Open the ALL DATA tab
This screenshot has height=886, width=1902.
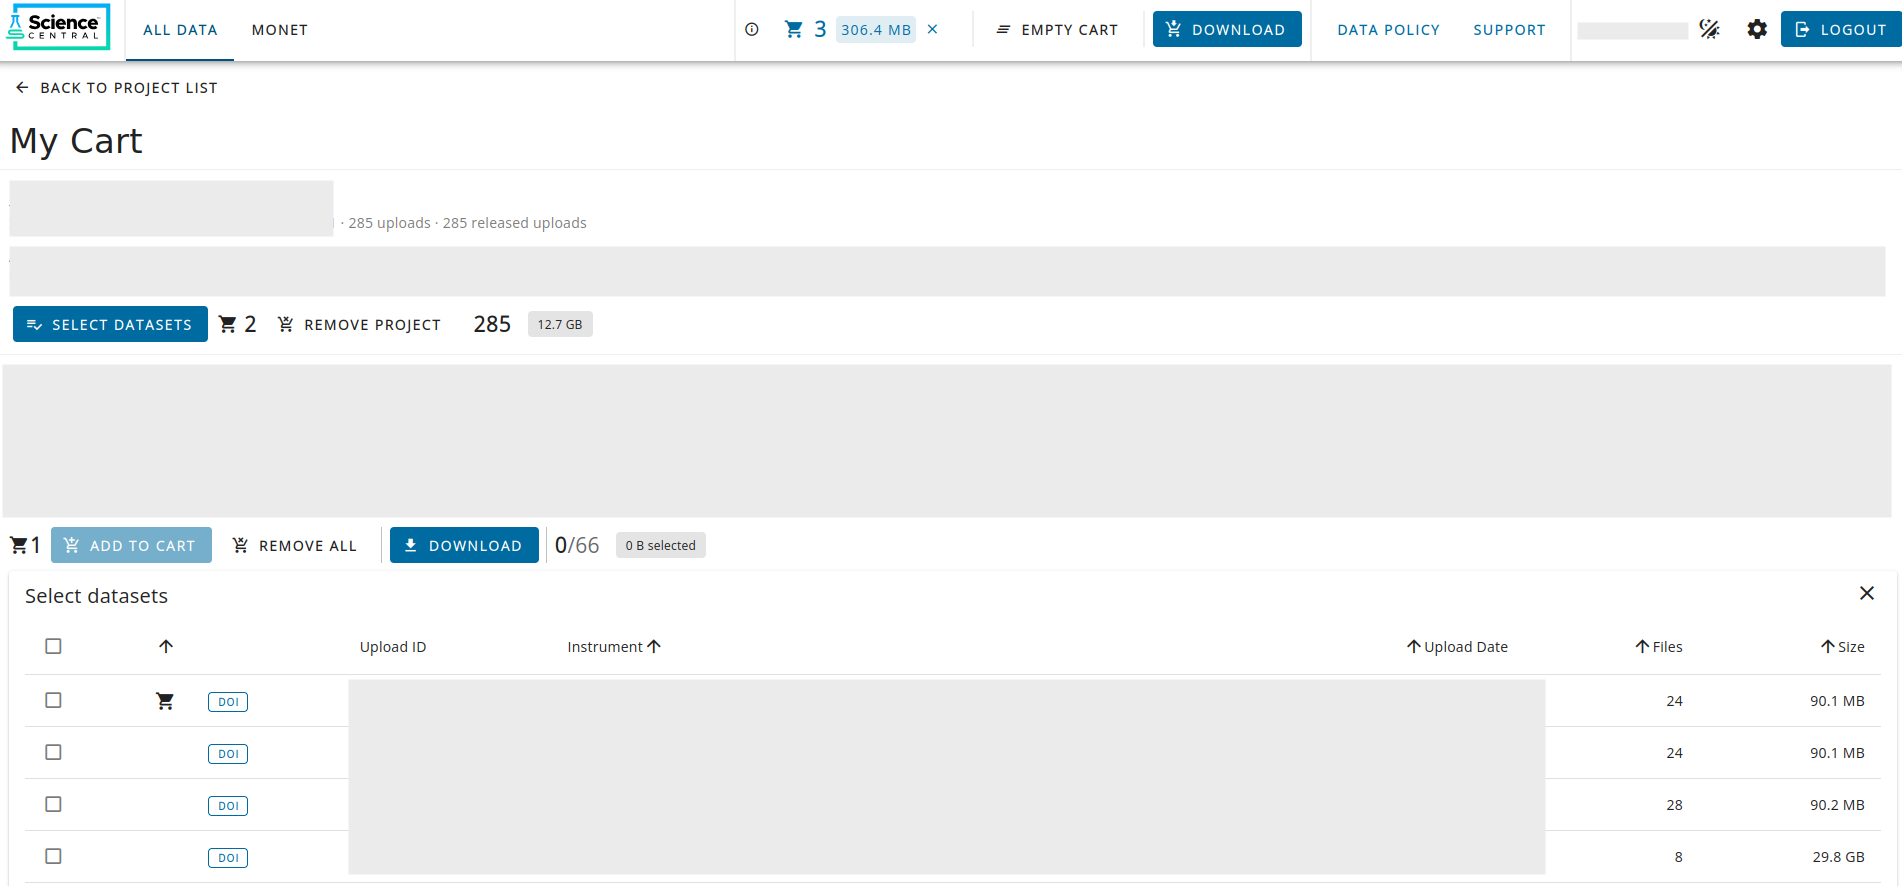[x=180, y=30]
